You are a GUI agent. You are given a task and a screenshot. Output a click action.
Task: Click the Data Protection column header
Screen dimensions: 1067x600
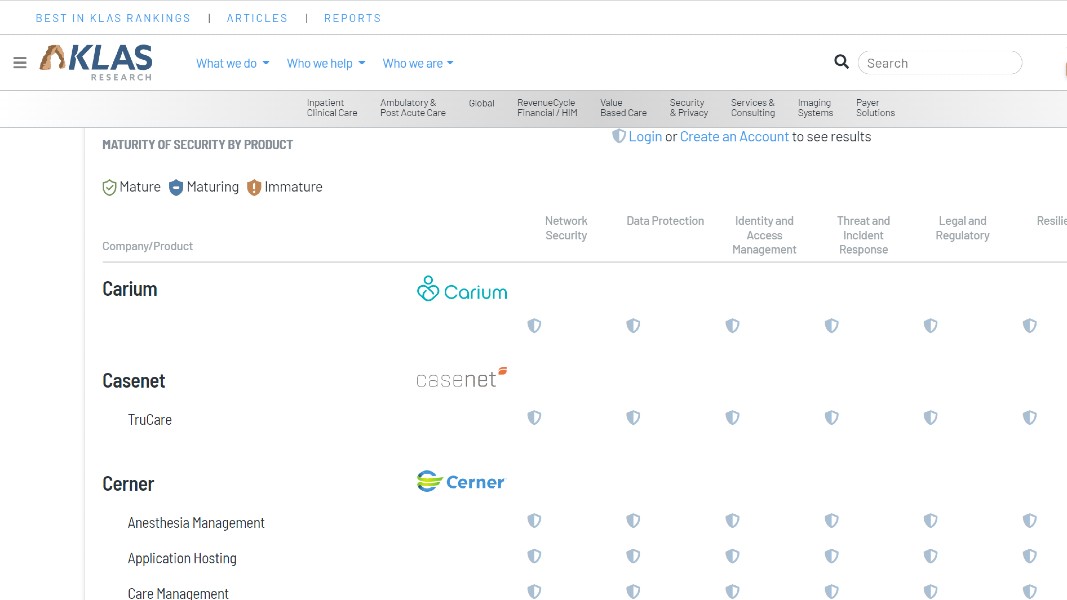tap(666, 221)
